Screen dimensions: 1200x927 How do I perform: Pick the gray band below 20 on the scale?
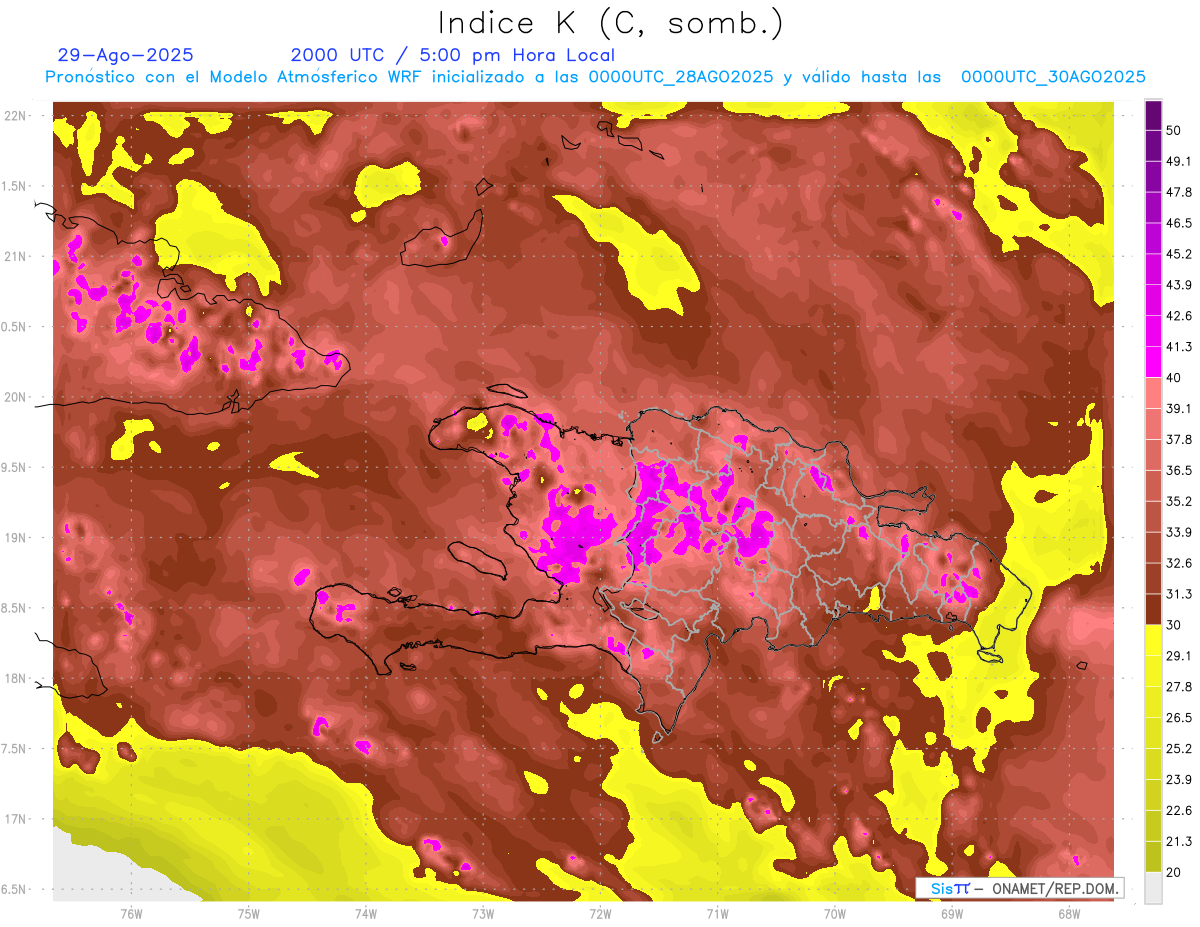pyautogui.click(x=1153, y=889)
